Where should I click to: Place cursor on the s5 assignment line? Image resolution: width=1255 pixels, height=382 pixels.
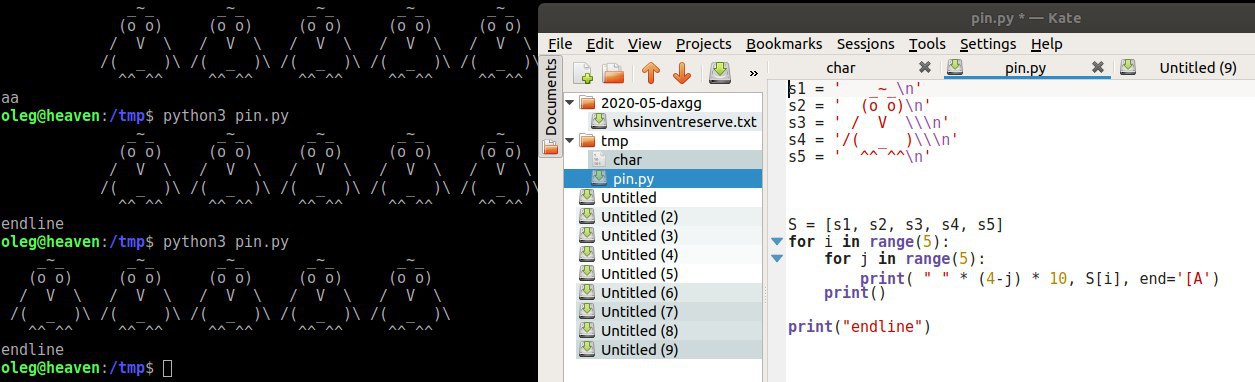(x=860, y=157)
